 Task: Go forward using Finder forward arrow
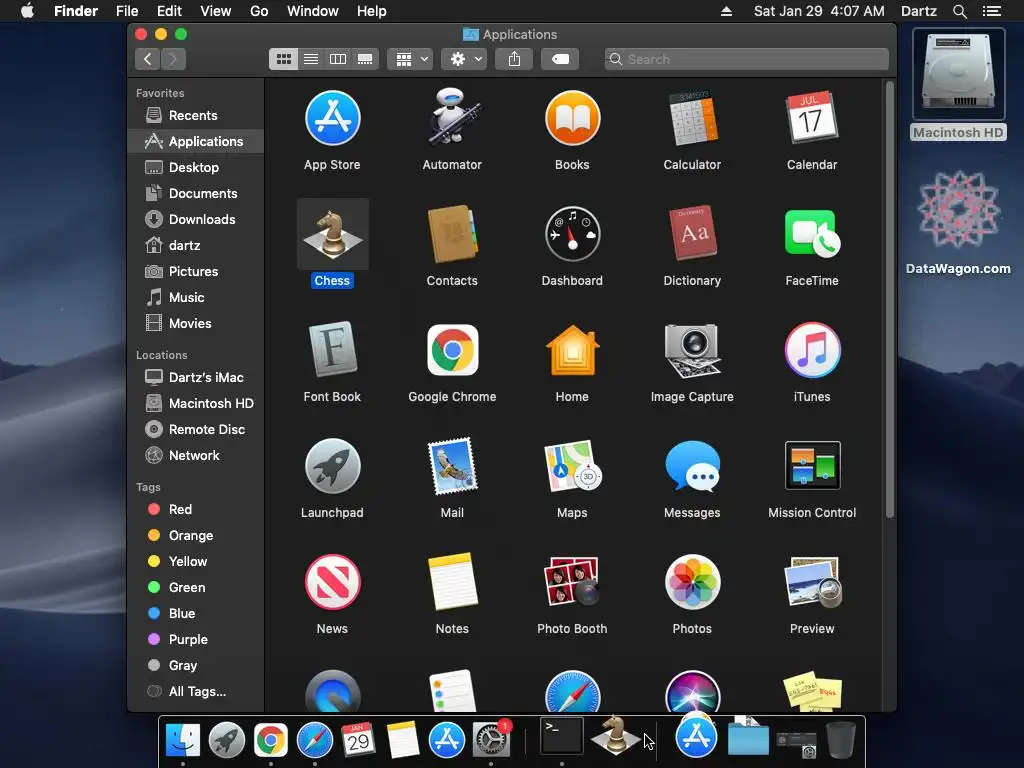173,59
